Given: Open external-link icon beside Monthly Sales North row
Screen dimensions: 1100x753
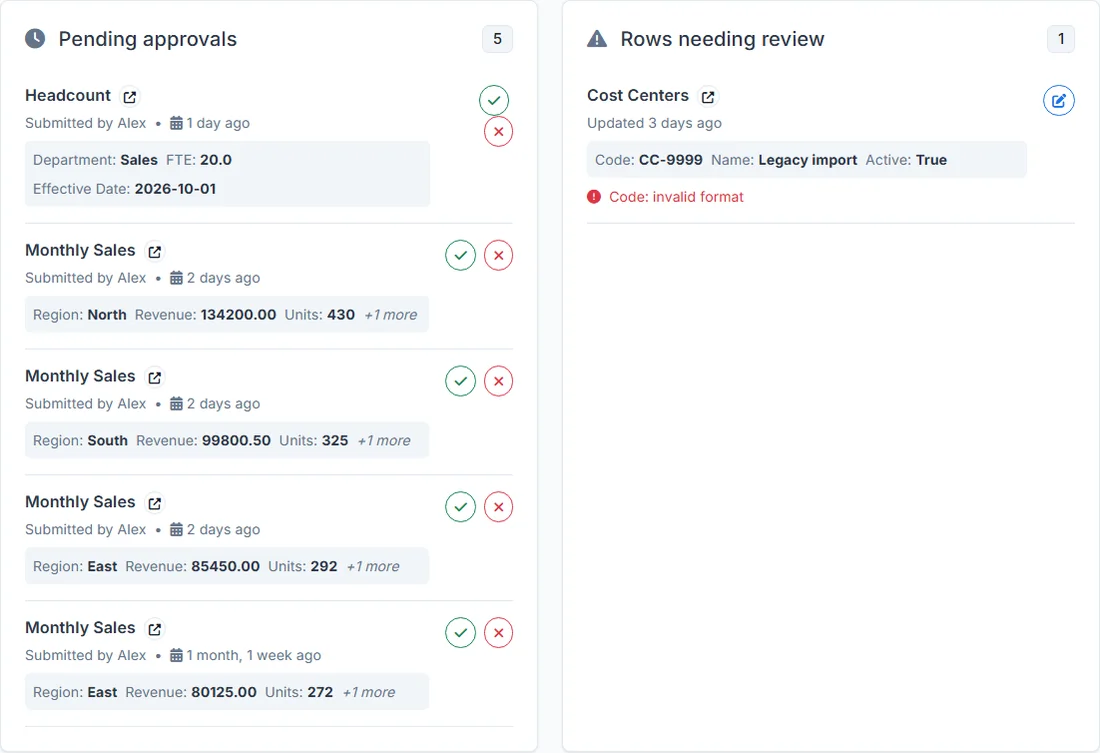Looking at the screenshot, I should 154,251.
